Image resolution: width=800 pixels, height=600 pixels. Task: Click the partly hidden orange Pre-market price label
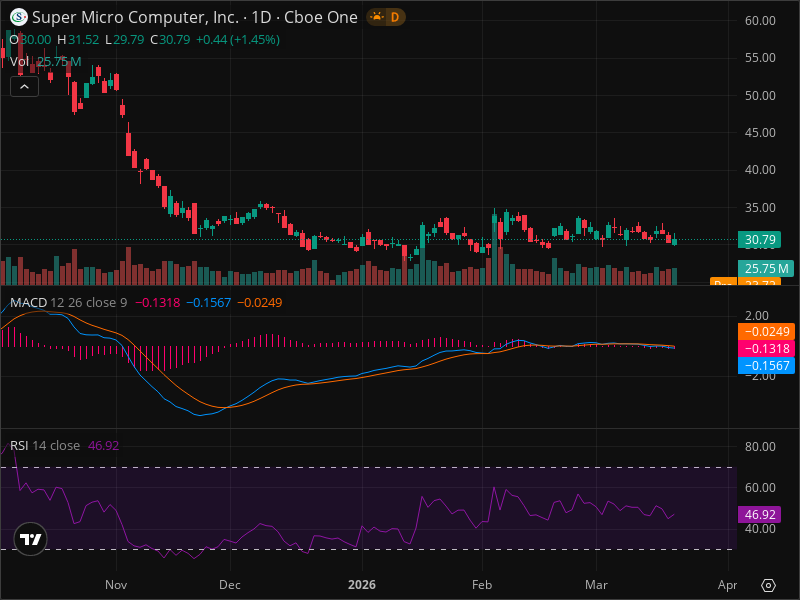(x=745, y=282)
